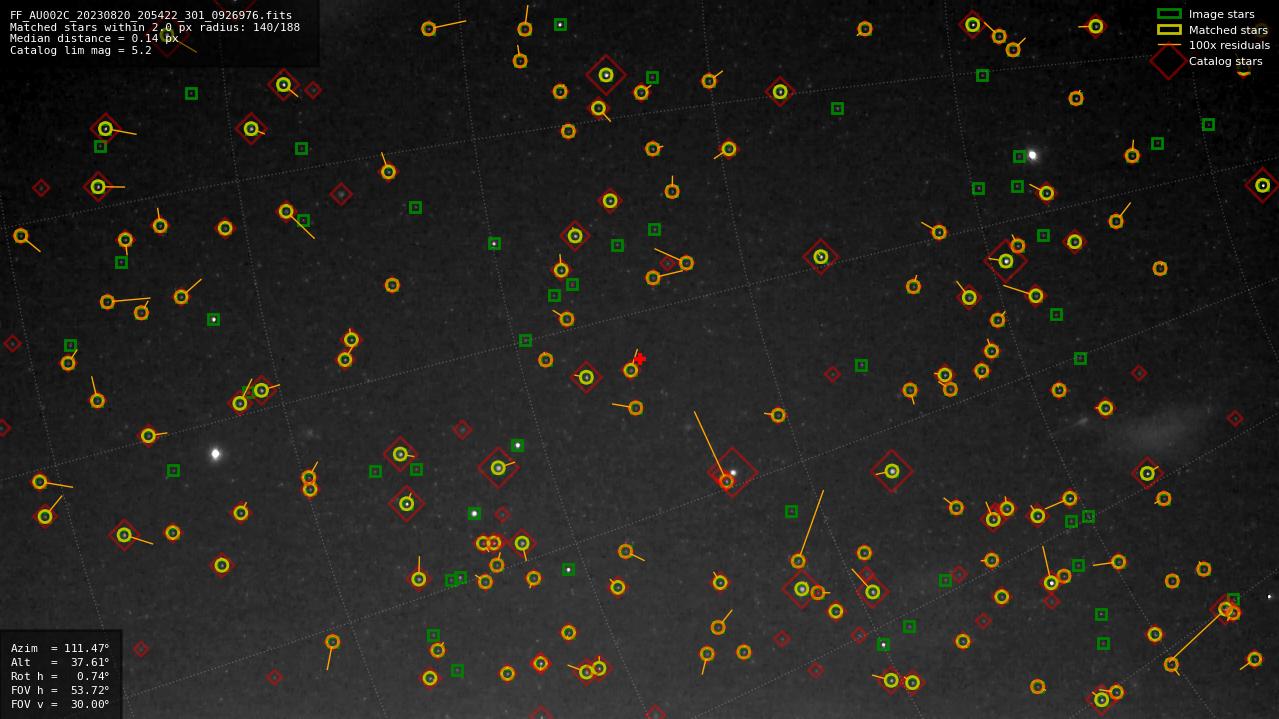Click the 'Matched stars' legend label

point(1228,30)
